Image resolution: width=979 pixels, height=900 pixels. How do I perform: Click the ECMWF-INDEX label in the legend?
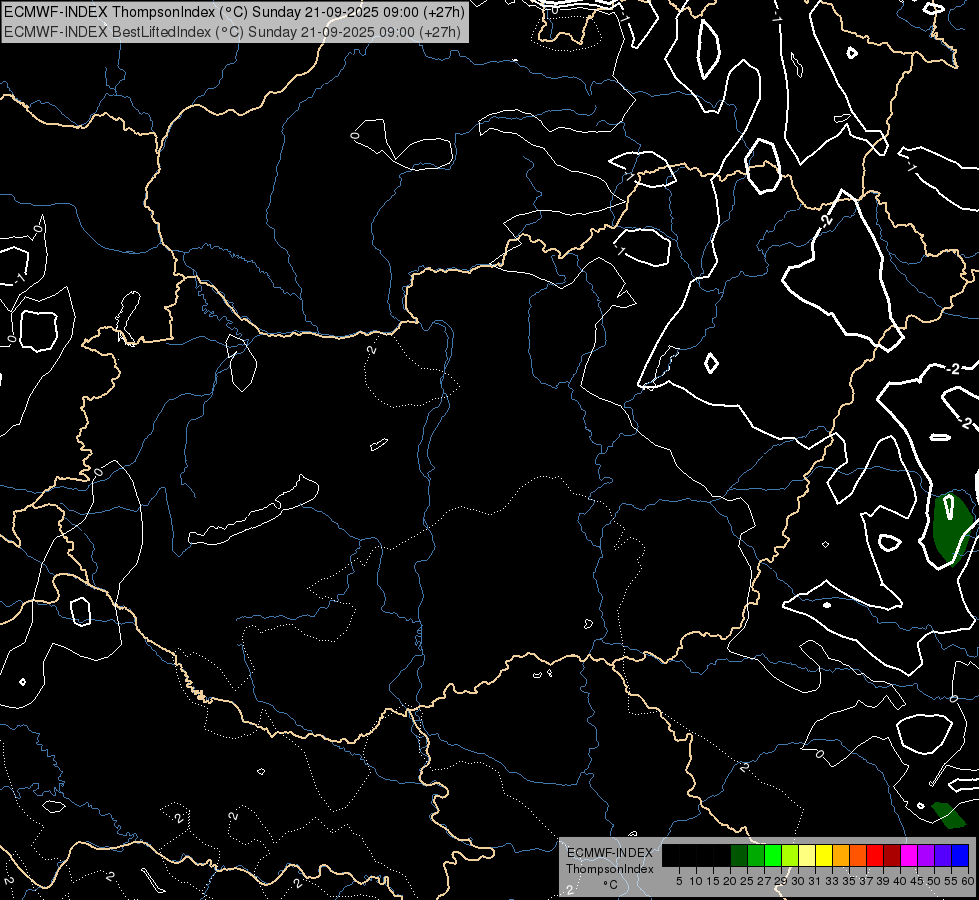[x=610, y=853]
